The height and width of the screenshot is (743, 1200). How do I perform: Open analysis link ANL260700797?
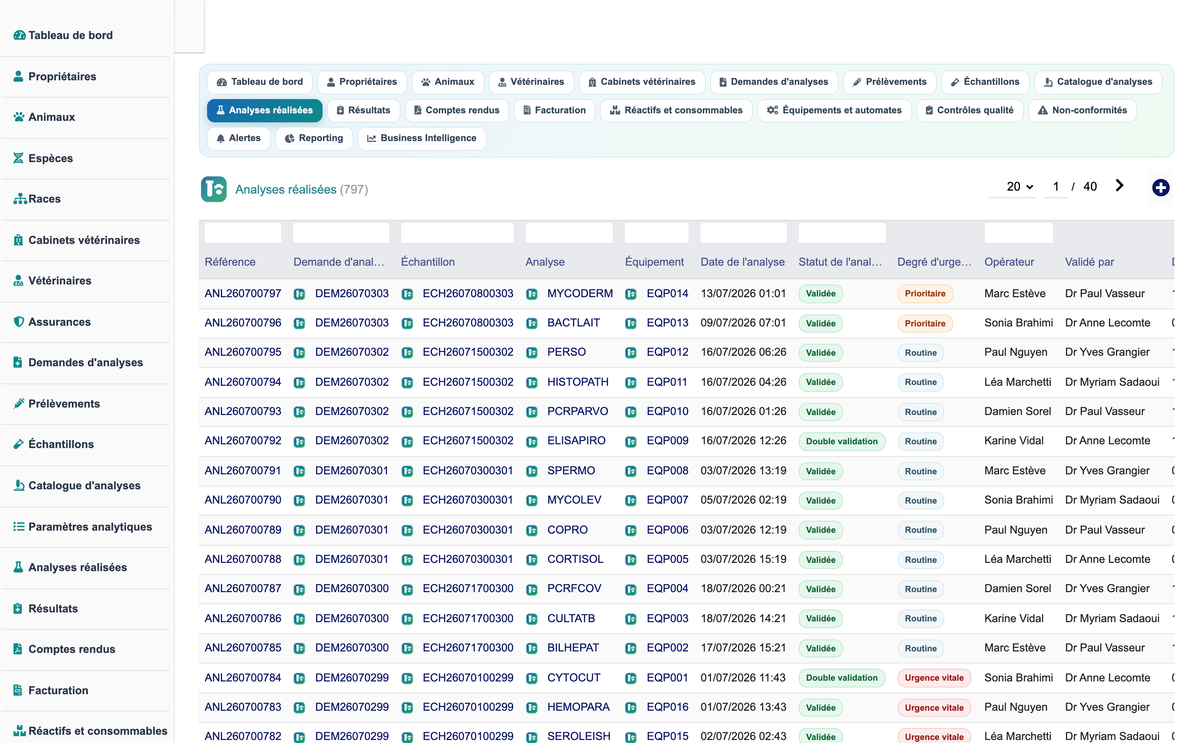click(243, 294)
